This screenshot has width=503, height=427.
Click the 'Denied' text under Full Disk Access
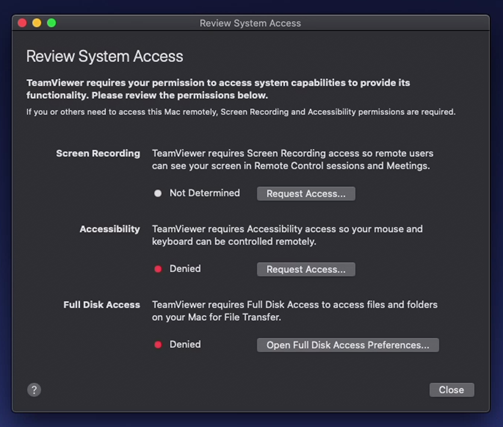click(185, 344)
